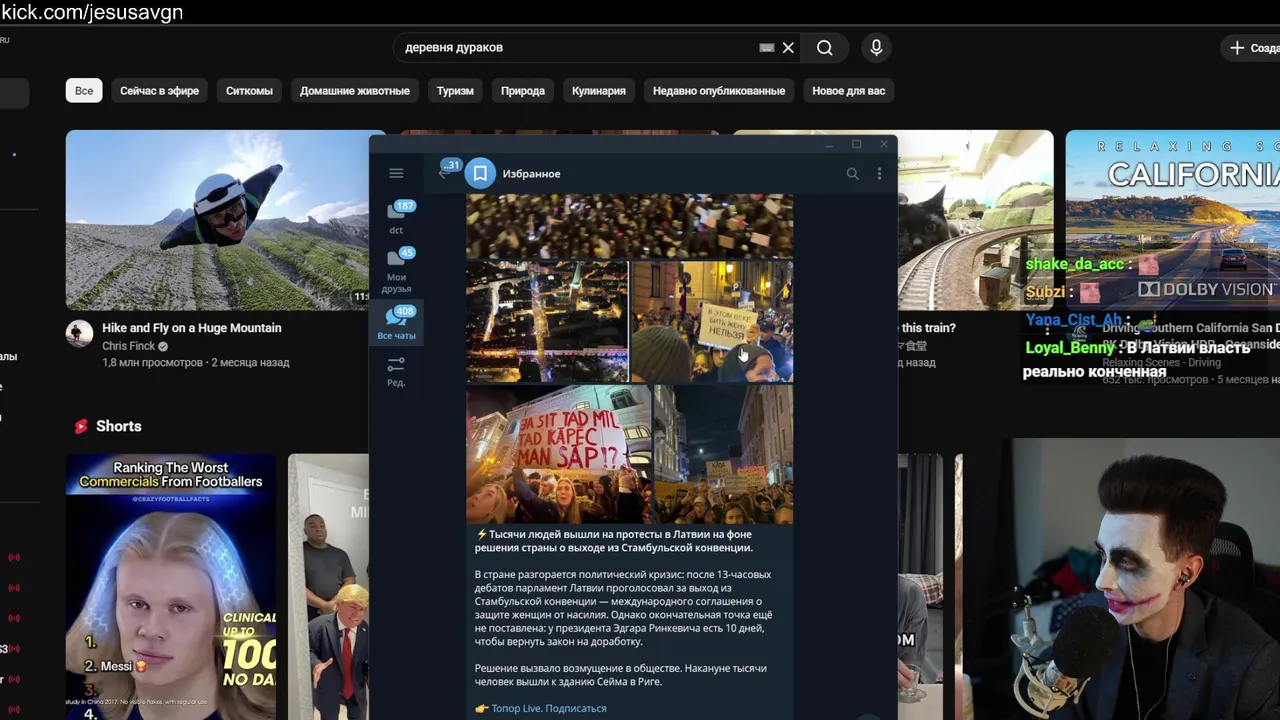Open the night street protest photo
This screenshot has height=720, width=1280.
pos(723,454)
